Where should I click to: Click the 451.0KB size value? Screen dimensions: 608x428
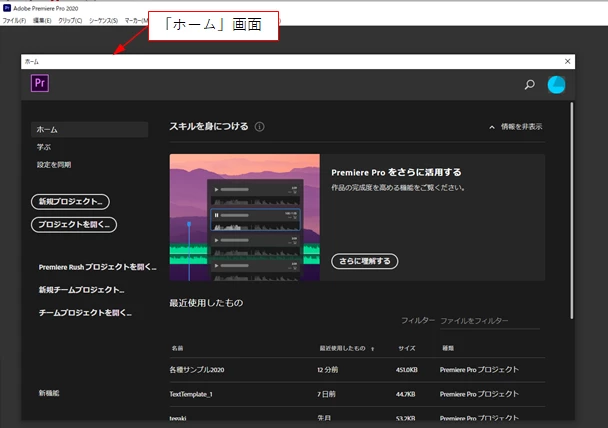pyautogui.click(x=406, y=370)
